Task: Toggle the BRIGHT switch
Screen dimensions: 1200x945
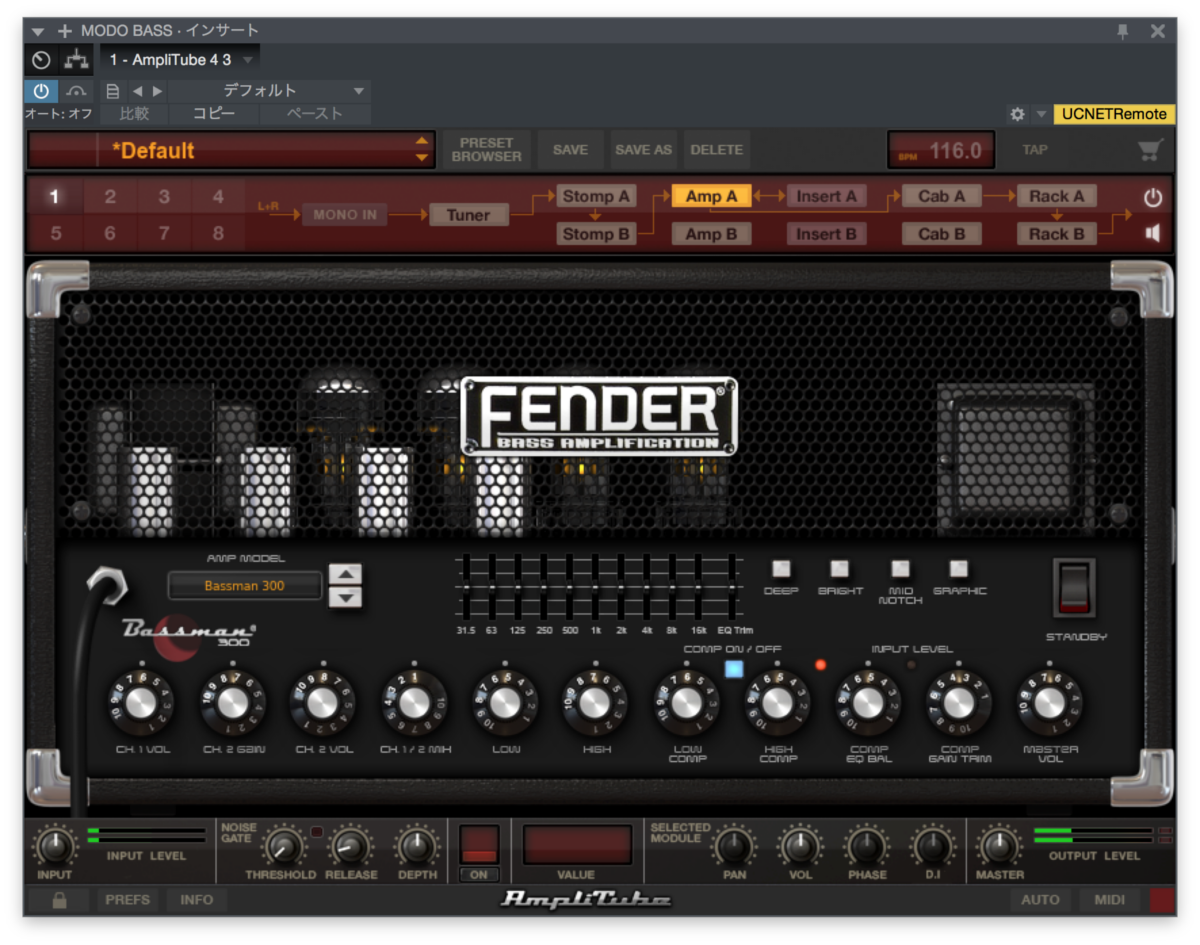Action: (x=840, y=569)
